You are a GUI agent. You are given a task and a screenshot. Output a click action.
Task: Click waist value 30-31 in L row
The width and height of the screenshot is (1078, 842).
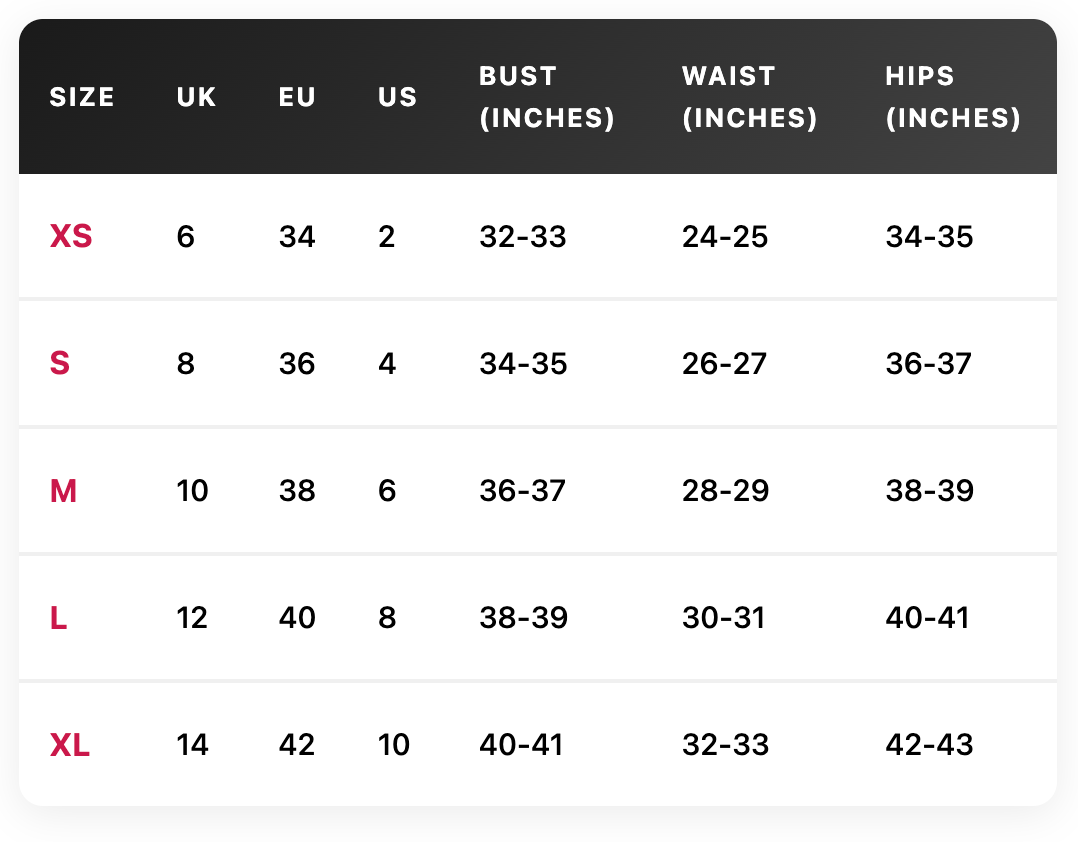[x=723, y=618]
